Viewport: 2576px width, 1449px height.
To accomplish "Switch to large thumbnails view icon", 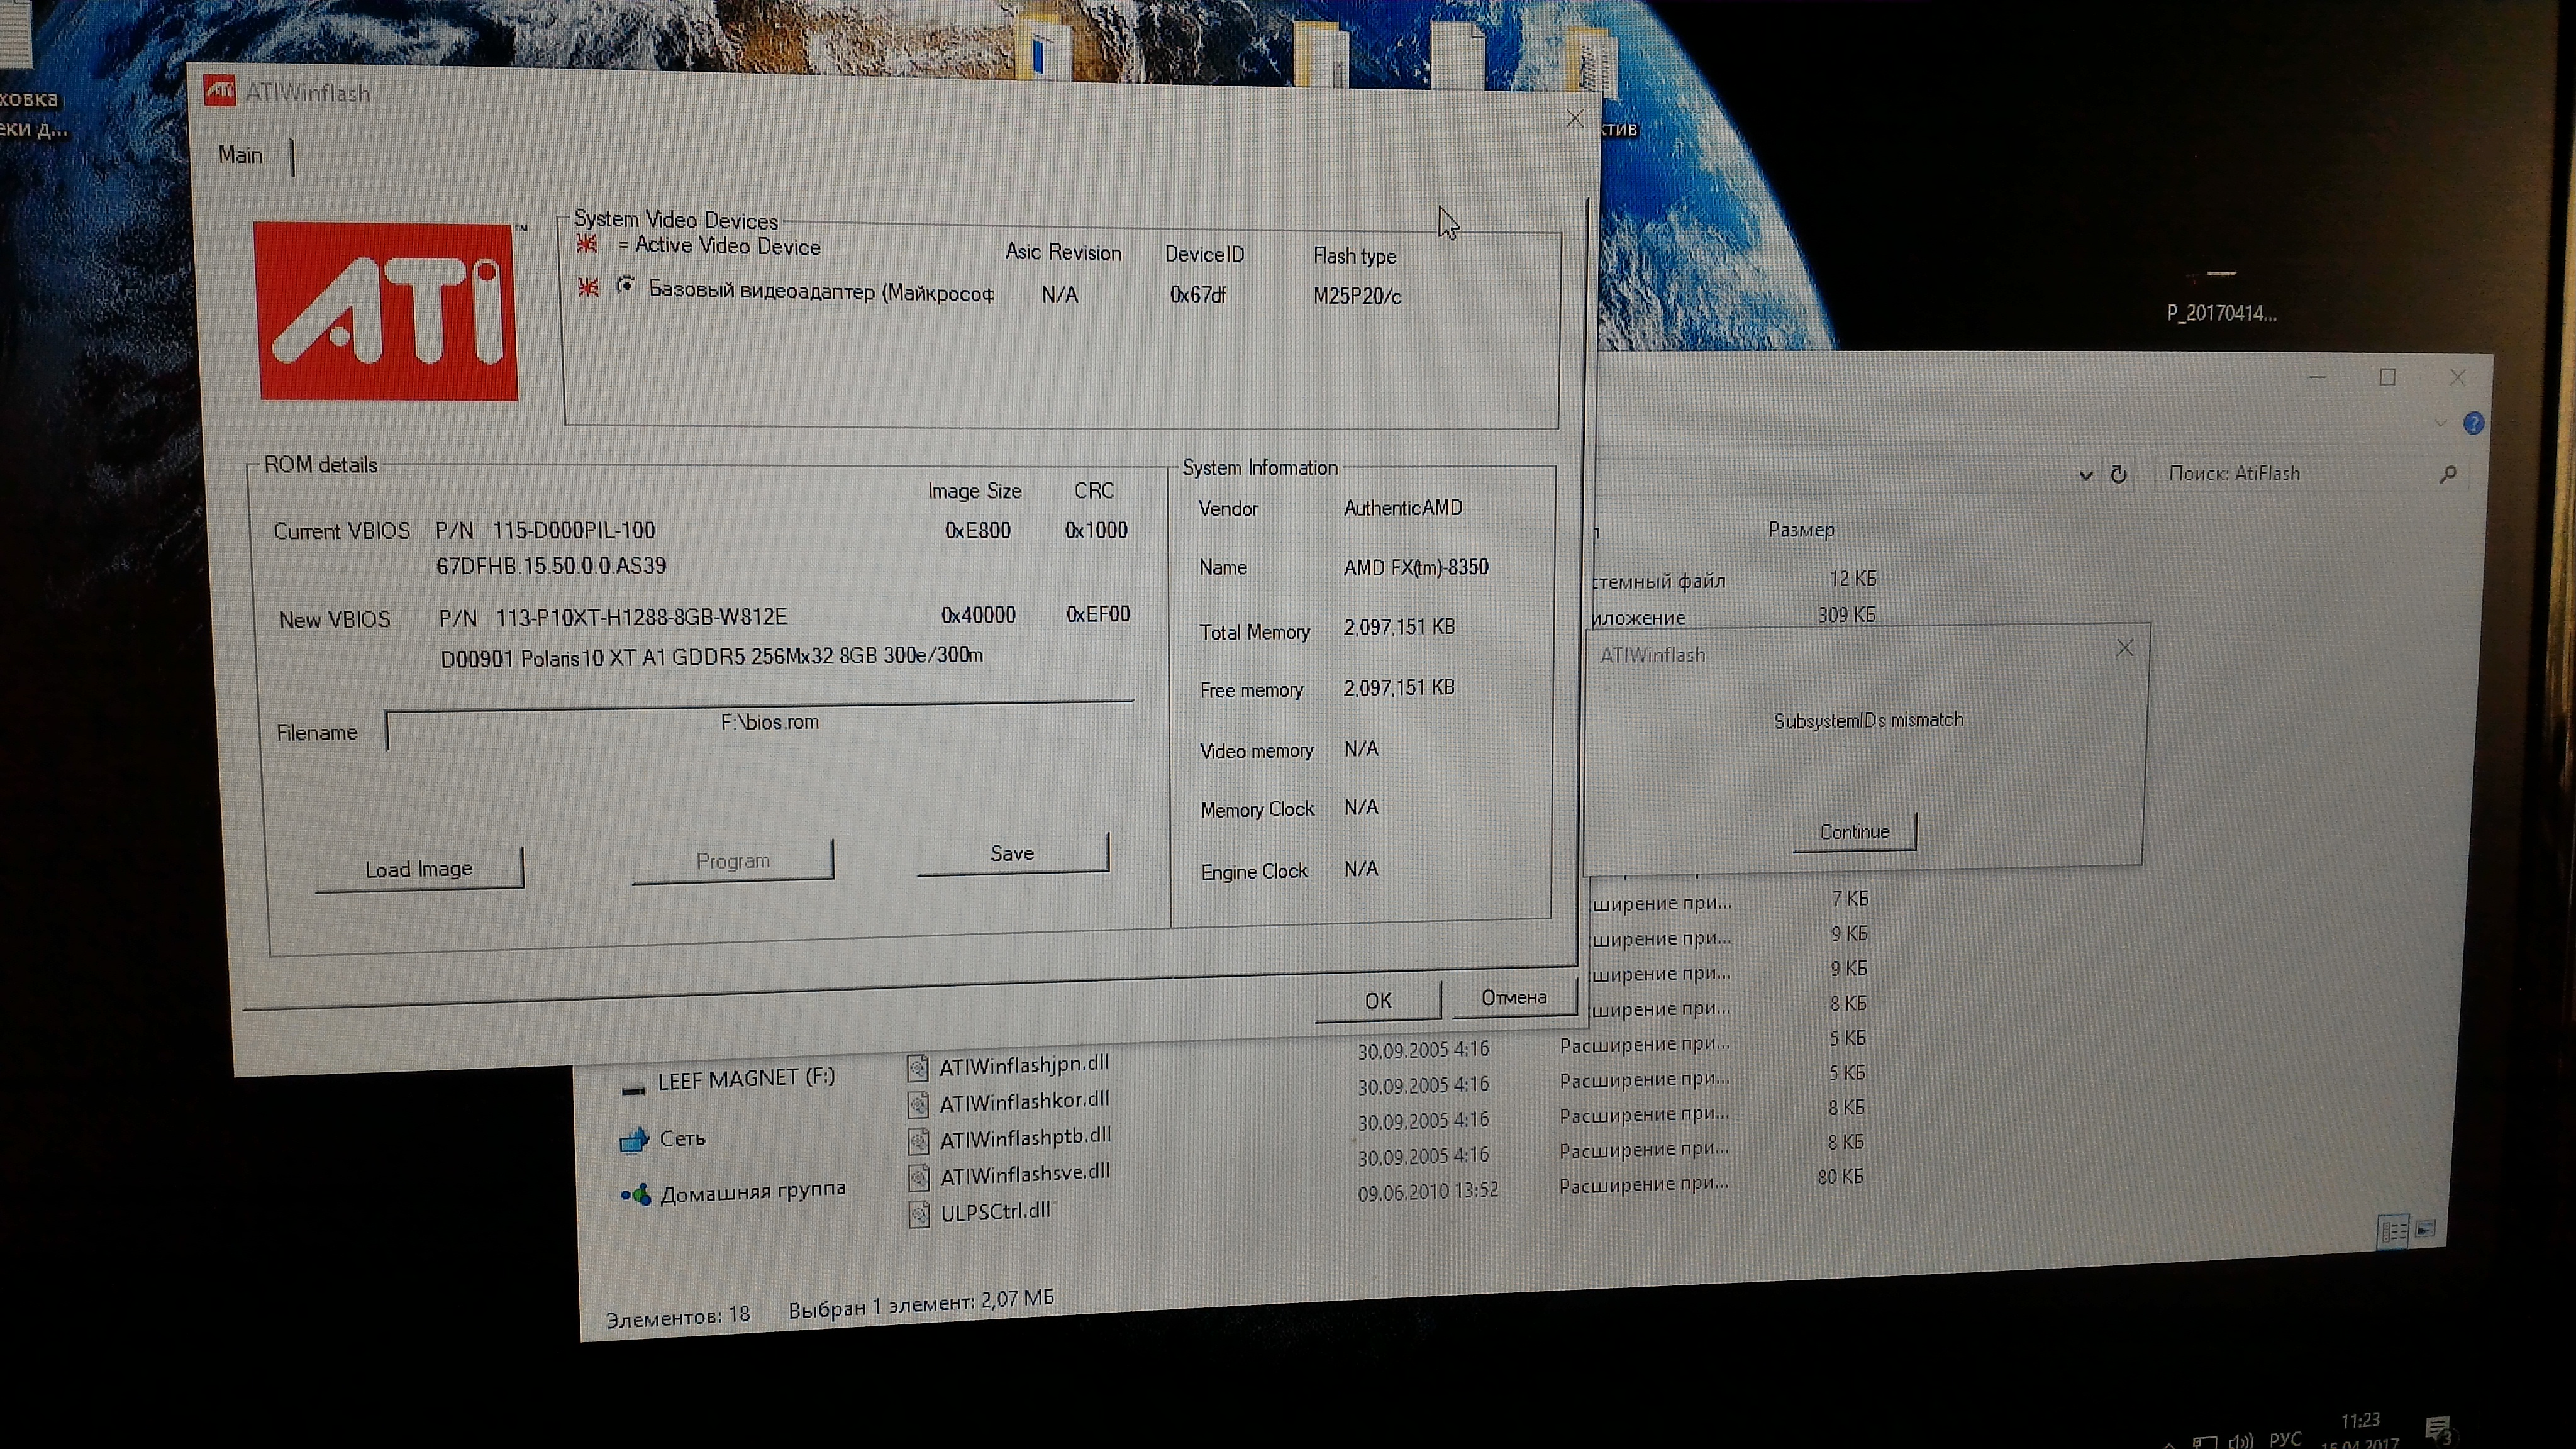I will click(x=2426, y=1229).
